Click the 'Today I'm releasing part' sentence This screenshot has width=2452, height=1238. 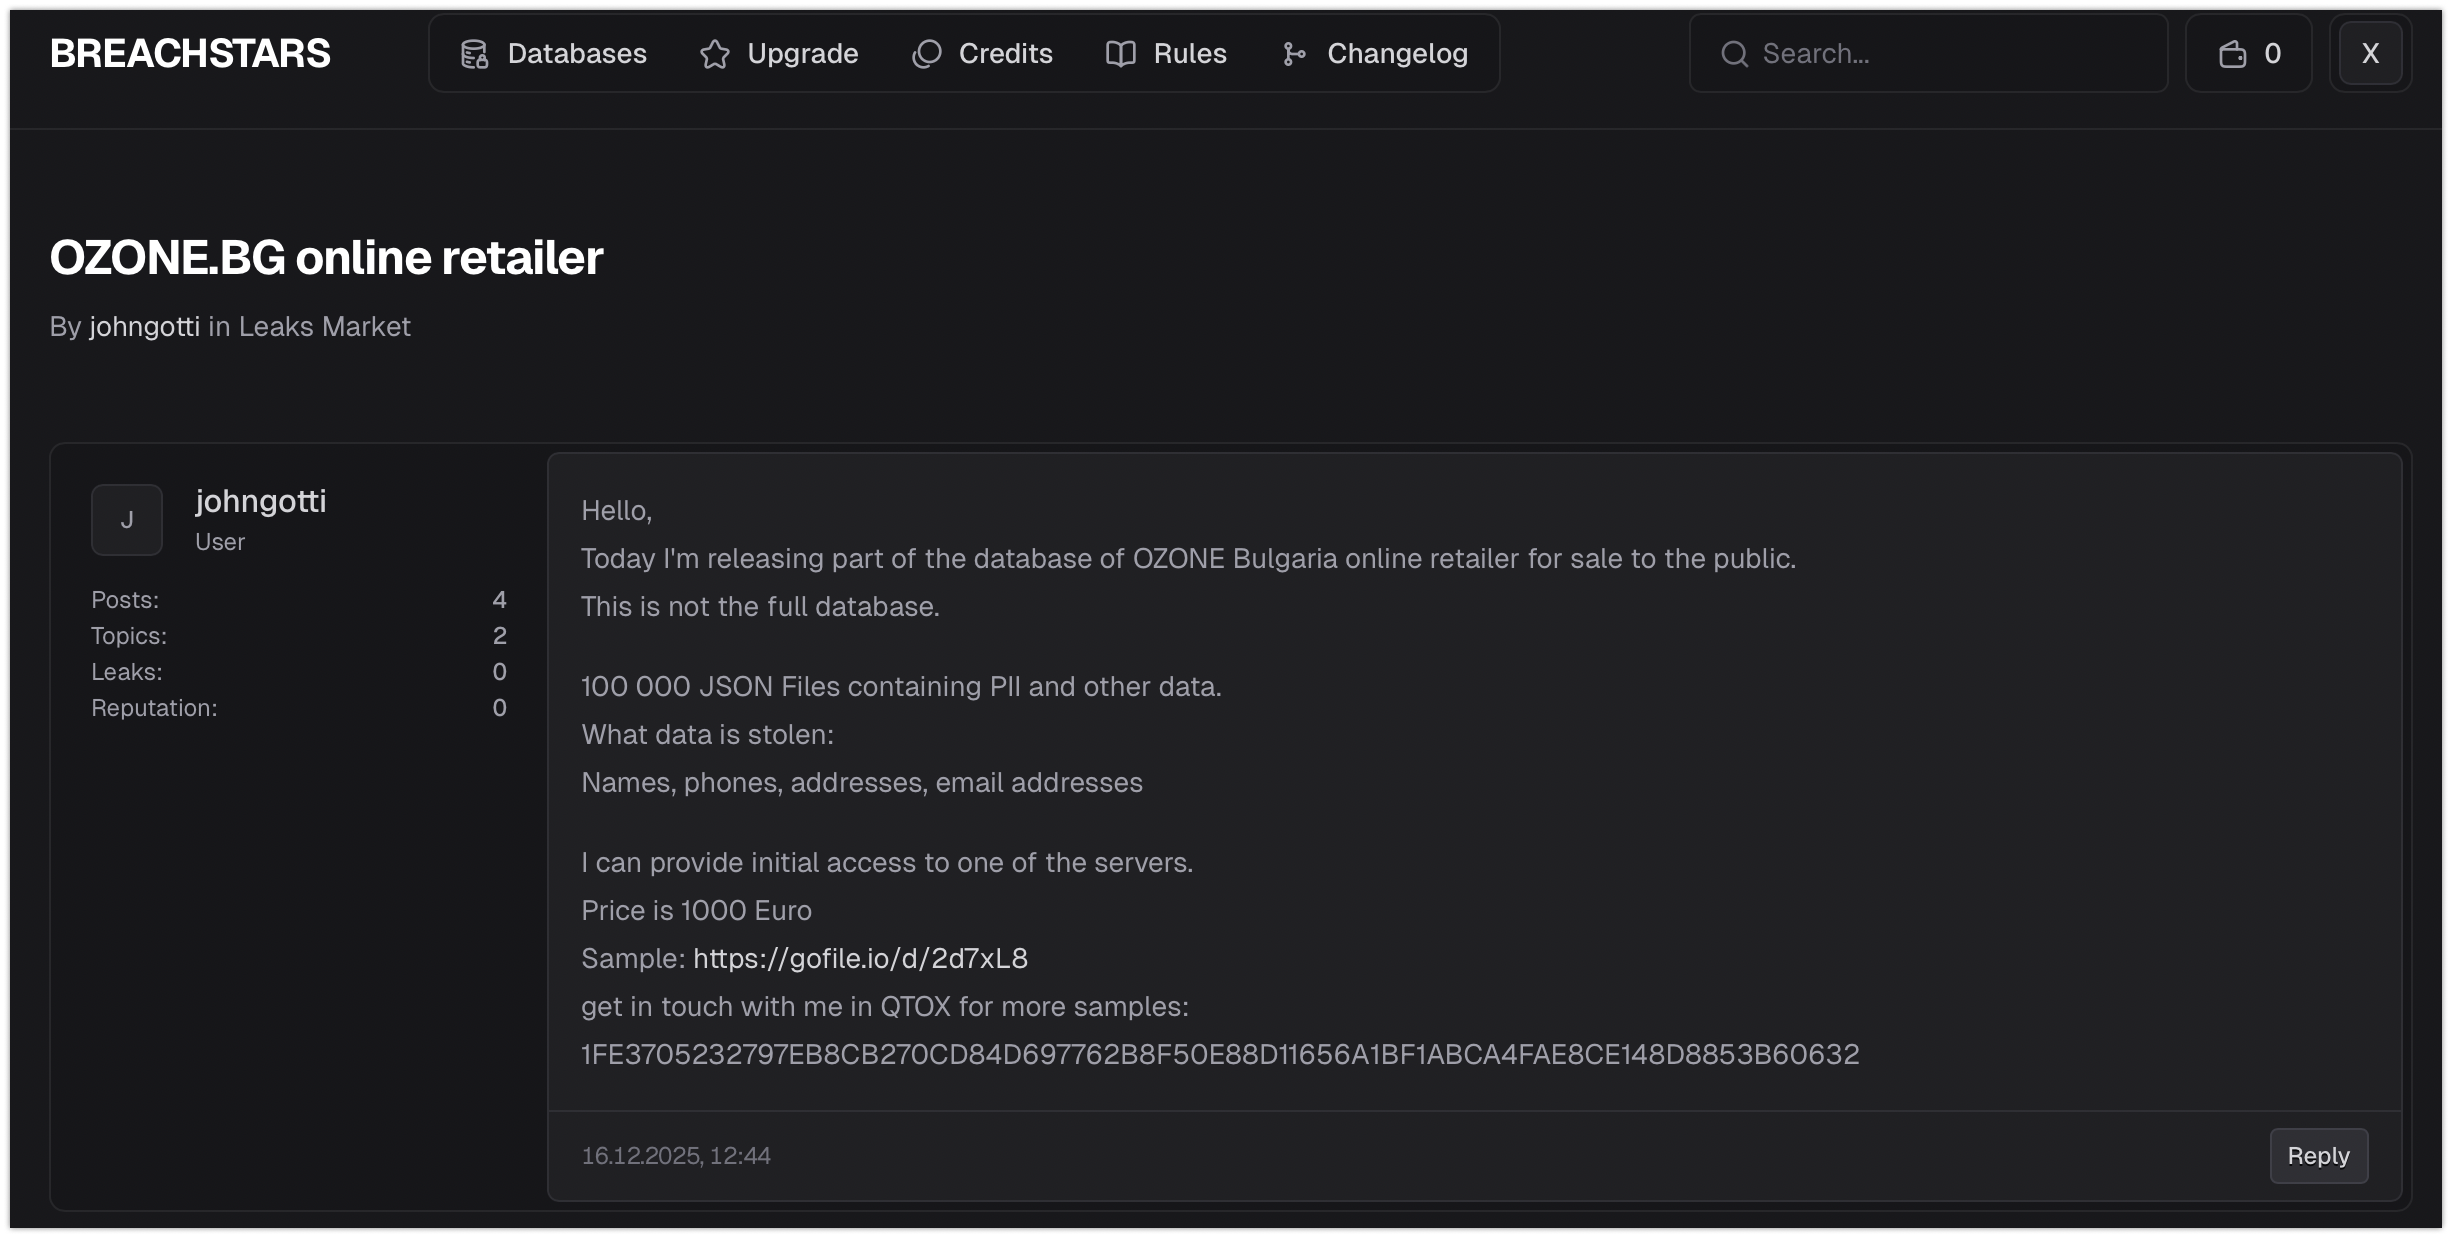(x=1189, y=559)
